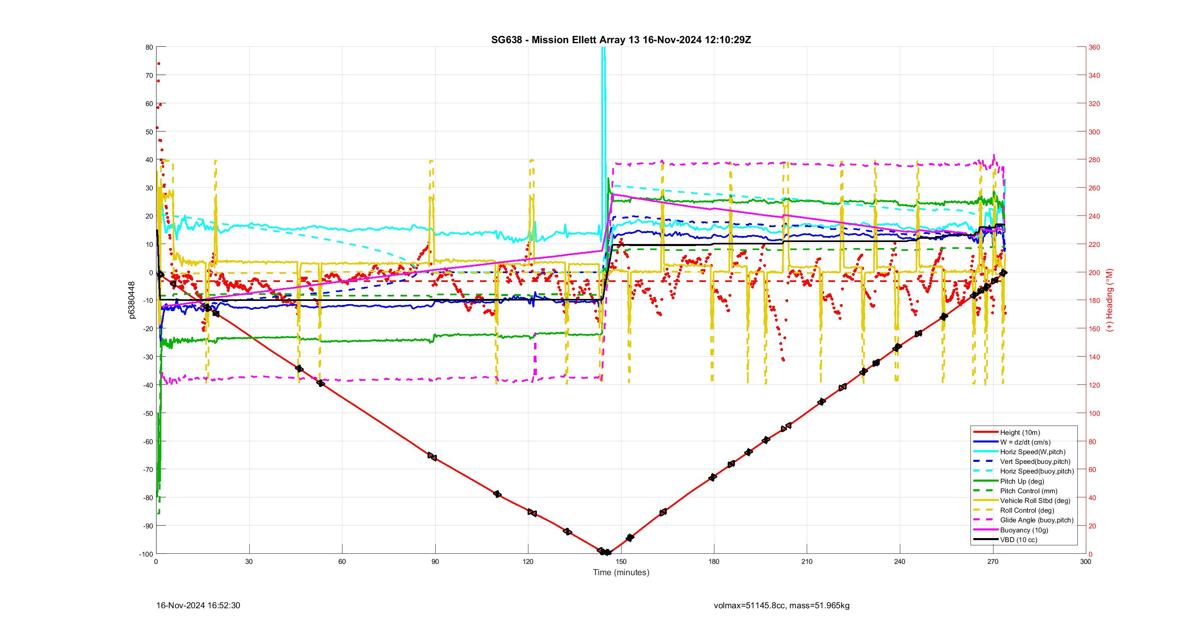Click the x-axis tick label '90'
This screenshot has height=622, width=1200.
click(x=435, y=562)
